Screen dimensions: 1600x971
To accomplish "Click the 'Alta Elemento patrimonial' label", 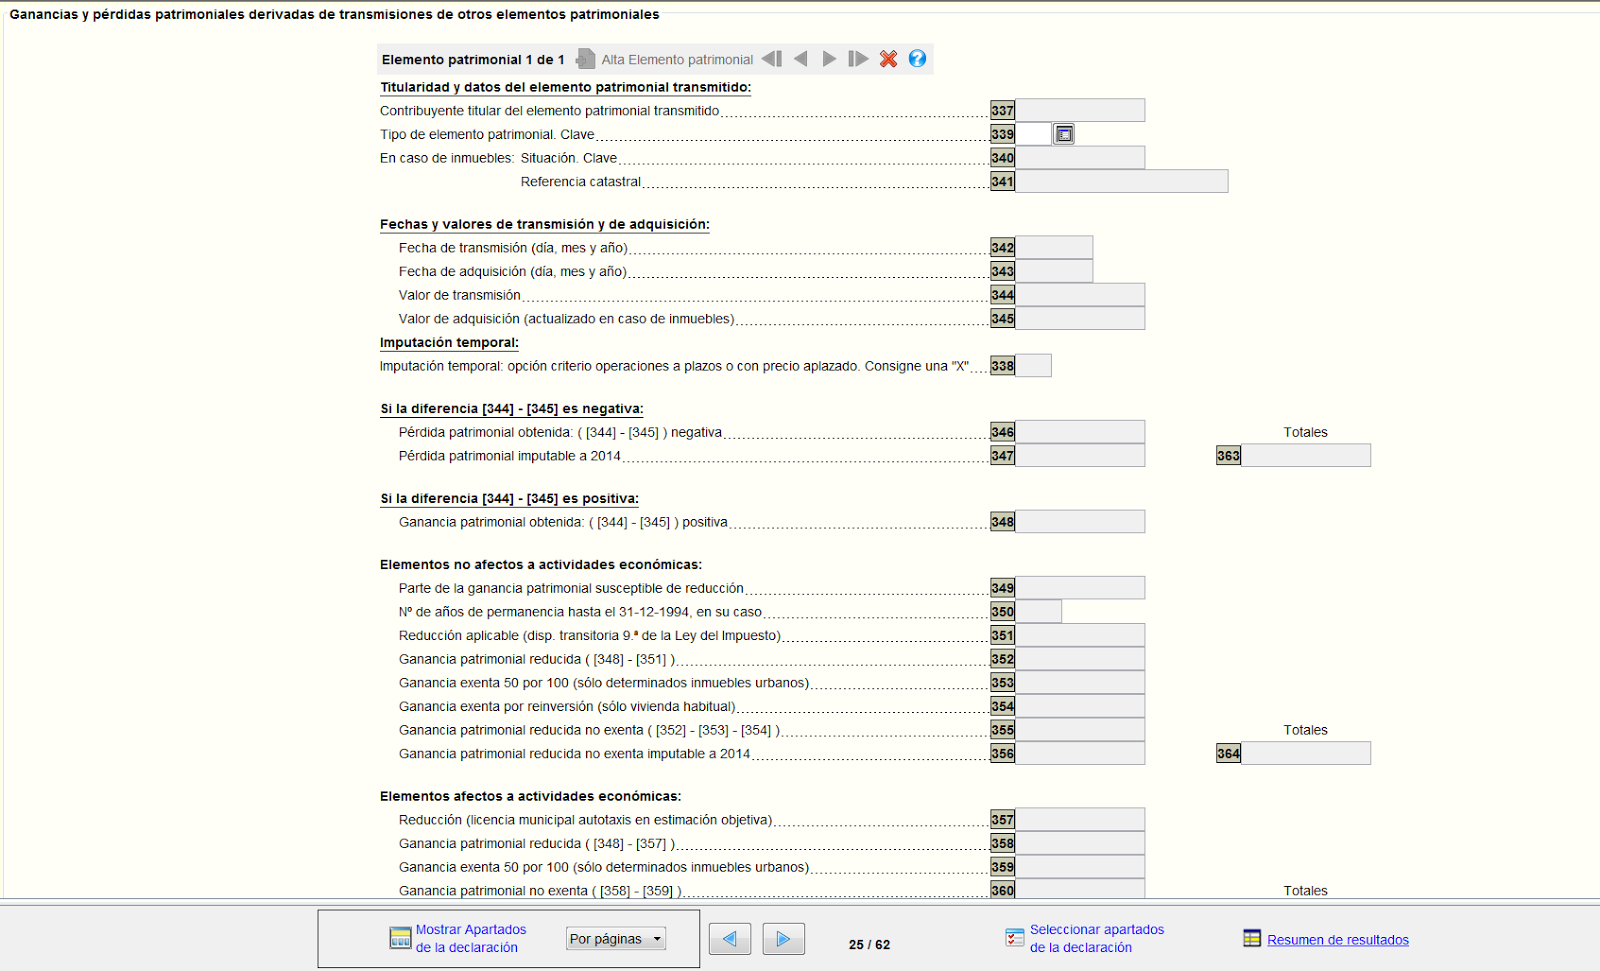I will click(677, 60).
